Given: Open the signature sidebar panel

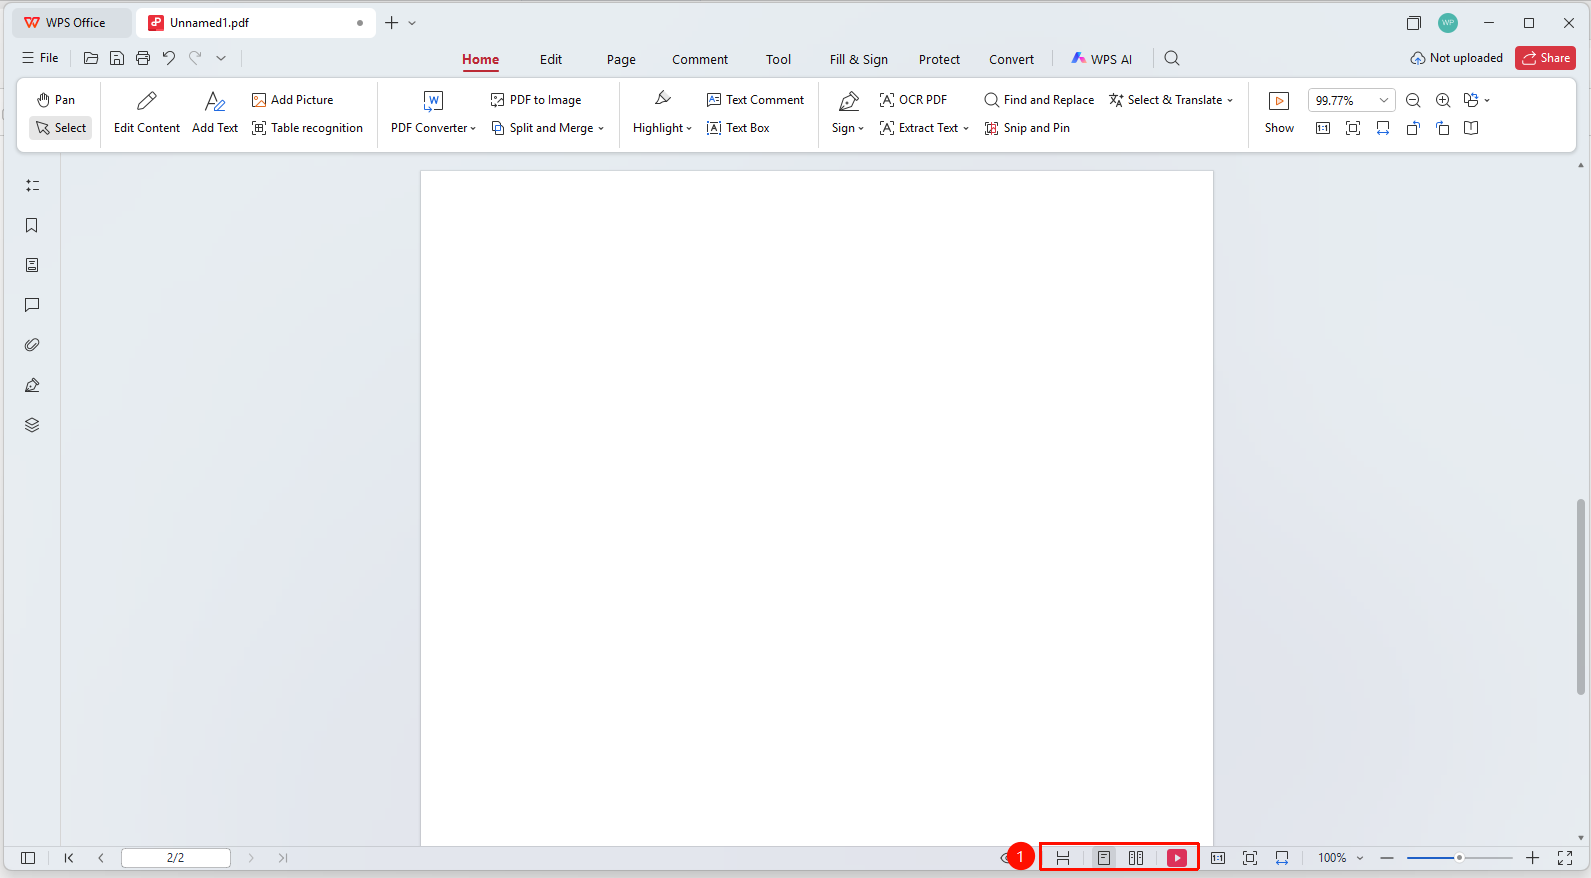Looking at the screenshot, I should tap(32, 385).
